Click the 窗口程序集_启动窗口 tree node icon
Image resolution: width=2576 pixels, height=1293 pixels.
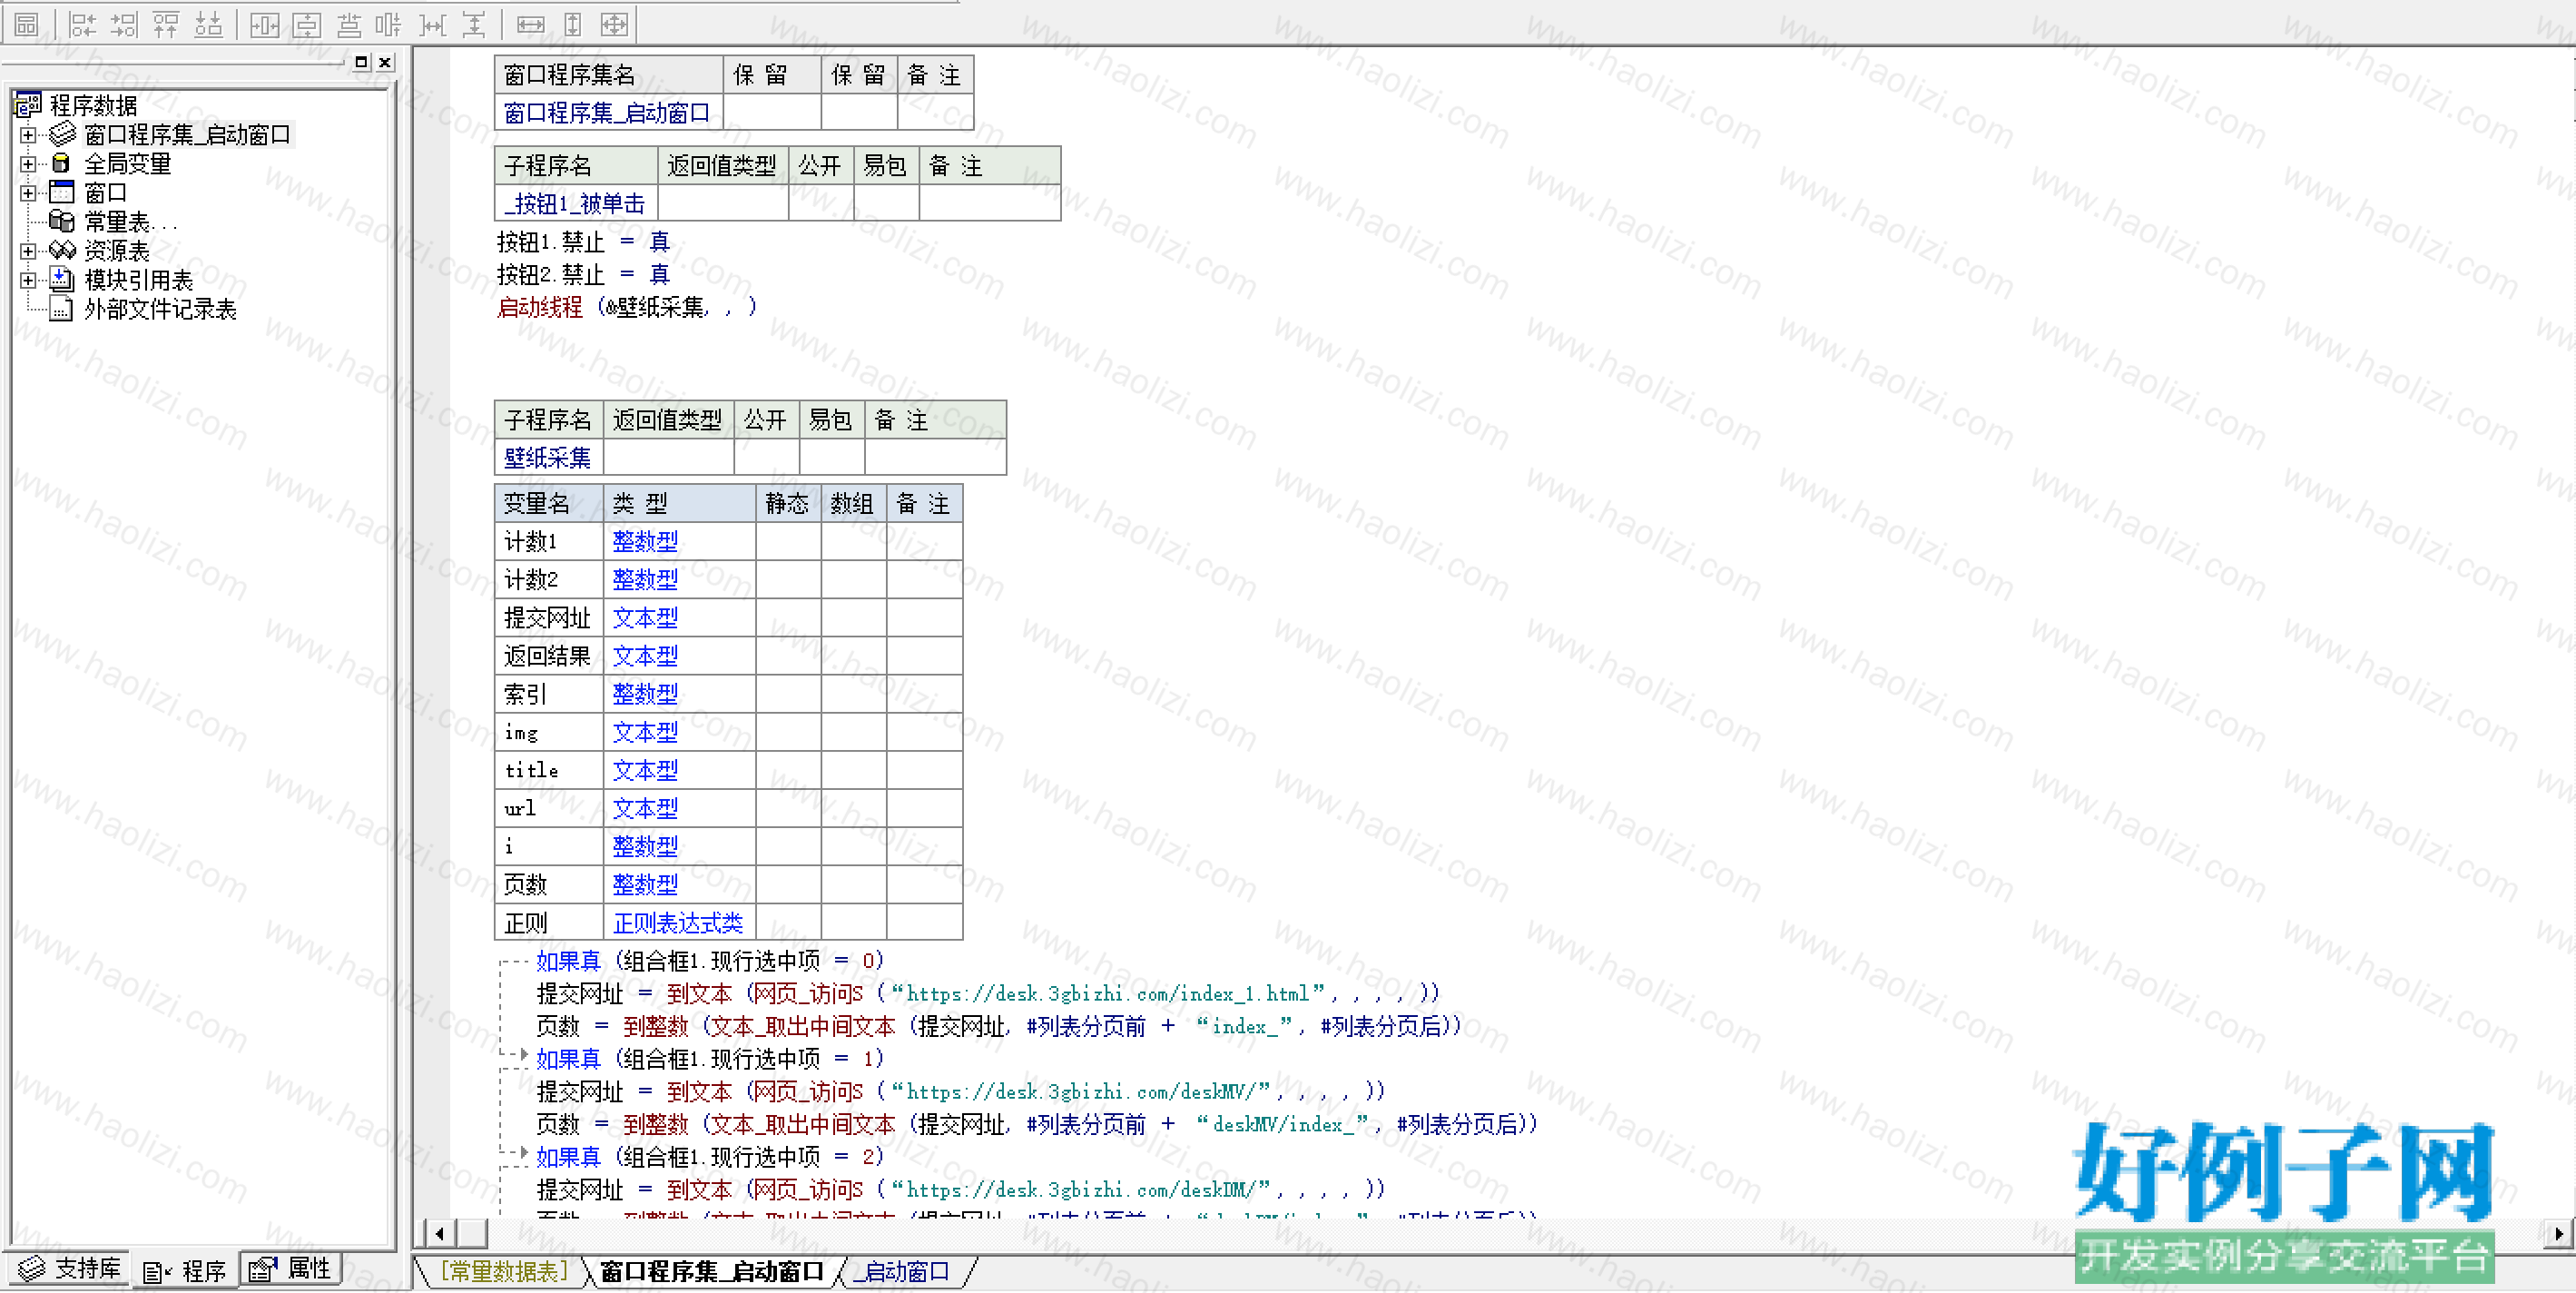tap(62, 134)
